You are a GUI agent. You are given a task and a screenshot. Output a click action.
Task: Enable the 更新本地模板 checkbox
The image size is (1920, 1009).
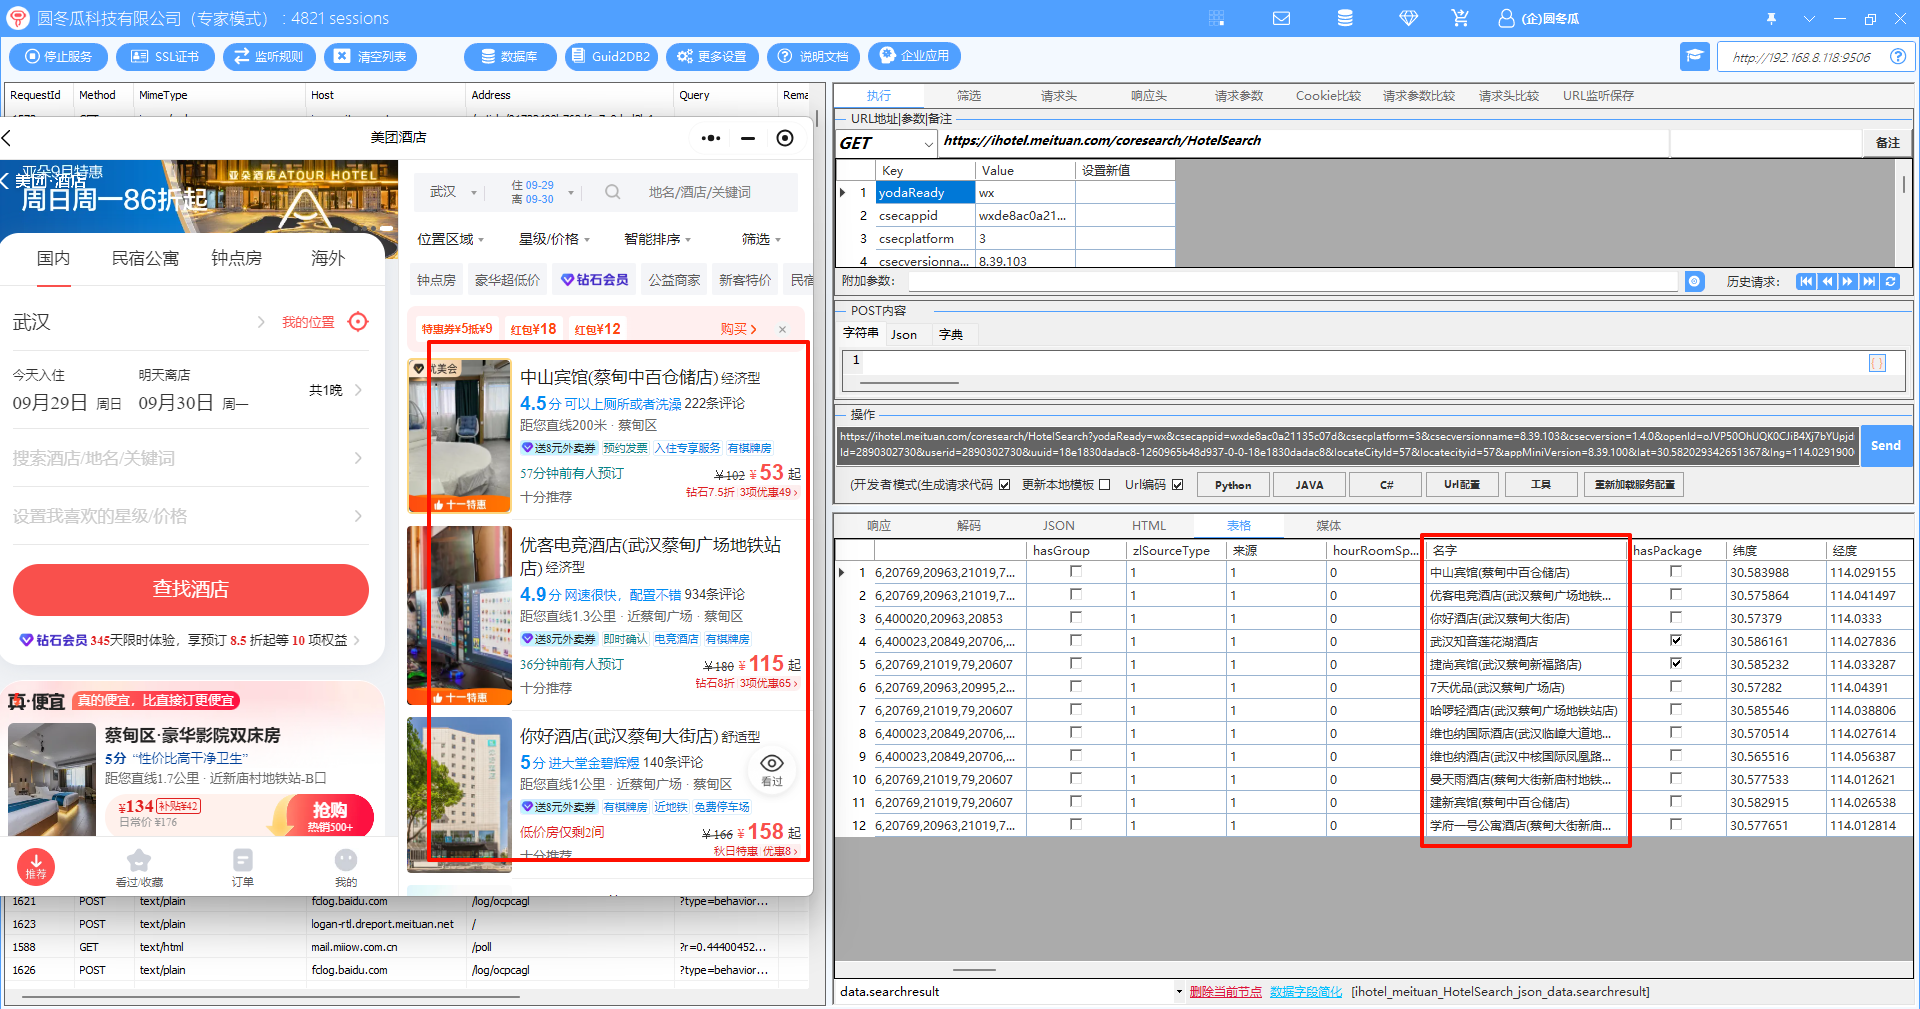(1104, 485)
